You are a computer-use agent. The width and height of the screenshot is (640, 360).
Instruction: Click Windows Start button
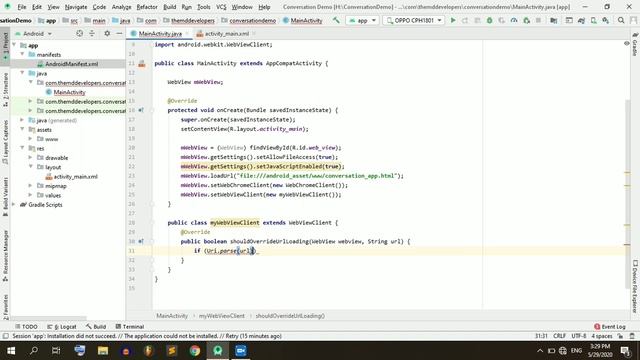(11, 351)
